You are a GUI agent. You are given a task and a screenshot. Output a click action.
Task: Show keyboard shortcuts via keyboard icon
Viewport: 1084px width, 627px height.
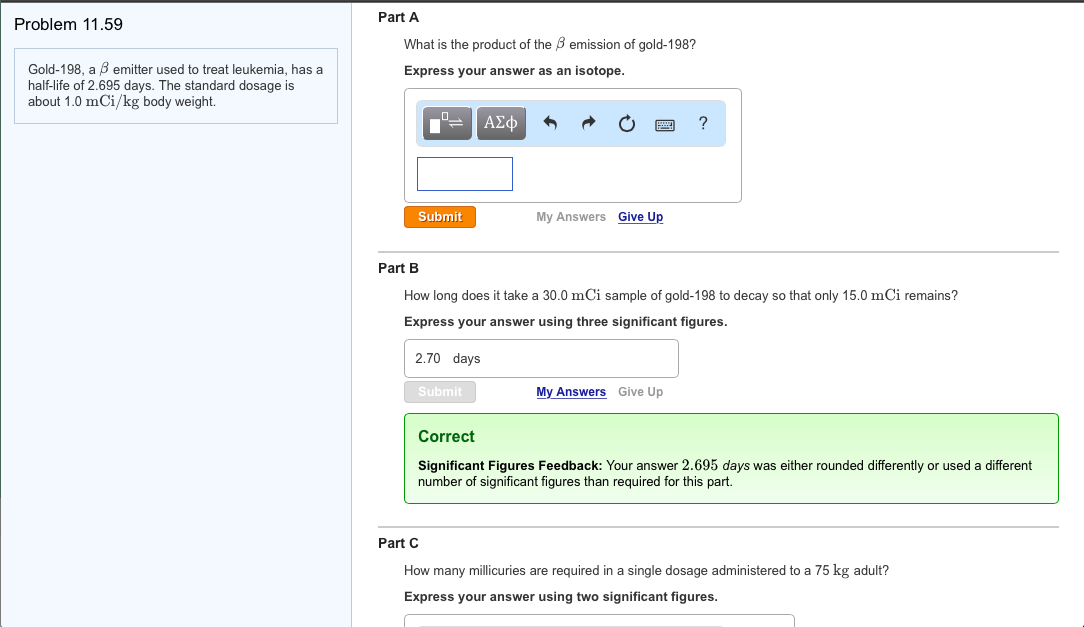(665, 125)
